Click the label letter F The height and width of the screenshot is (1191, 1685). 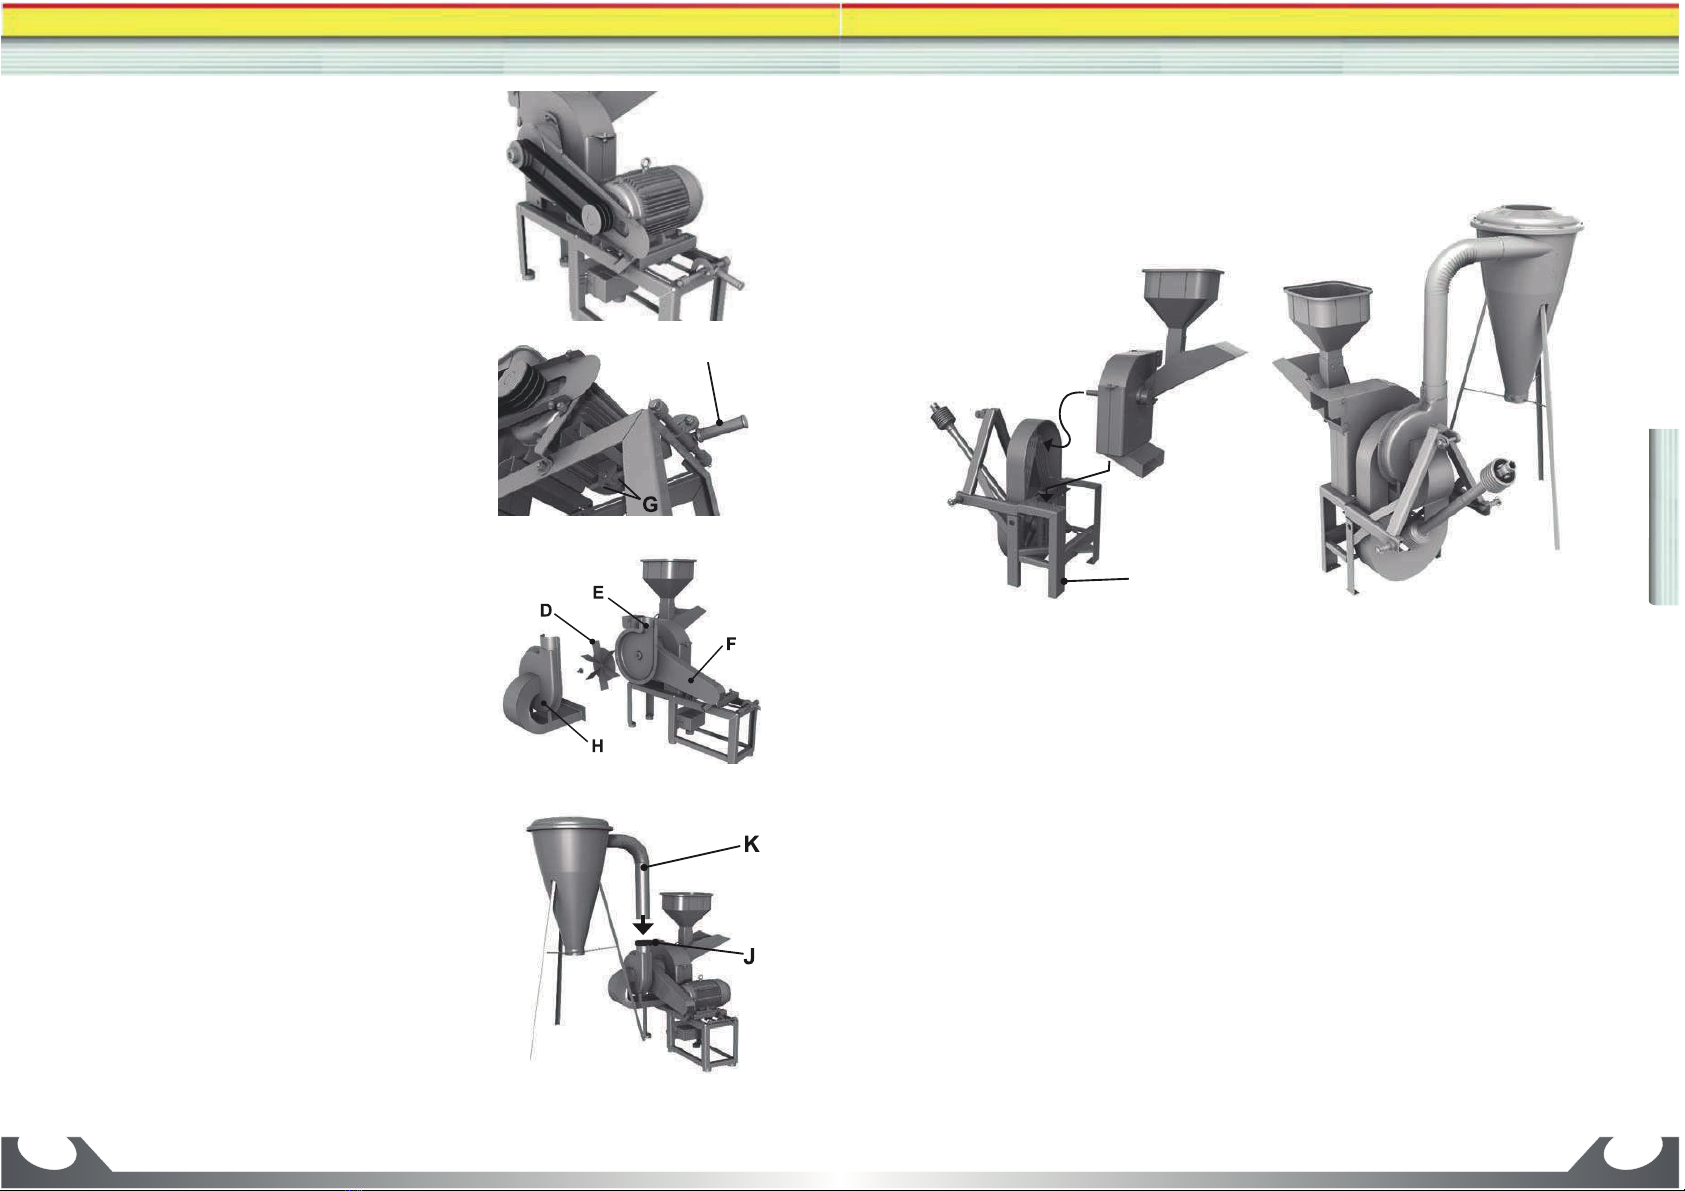click(x=731, y=645)
